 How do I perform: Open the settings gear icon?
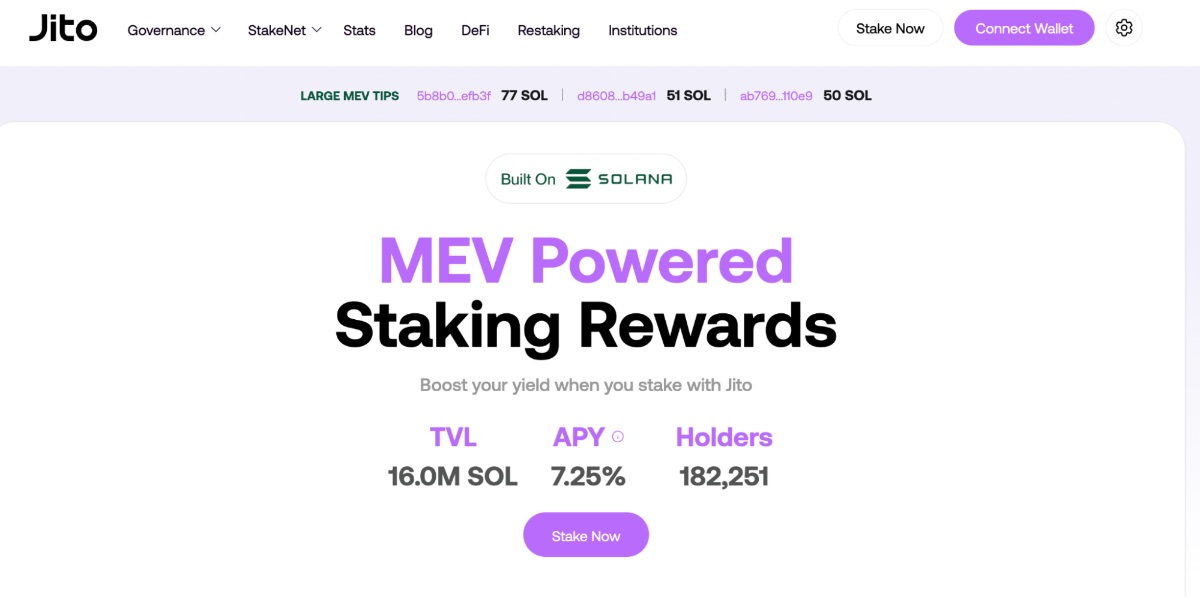point(1124,28)
